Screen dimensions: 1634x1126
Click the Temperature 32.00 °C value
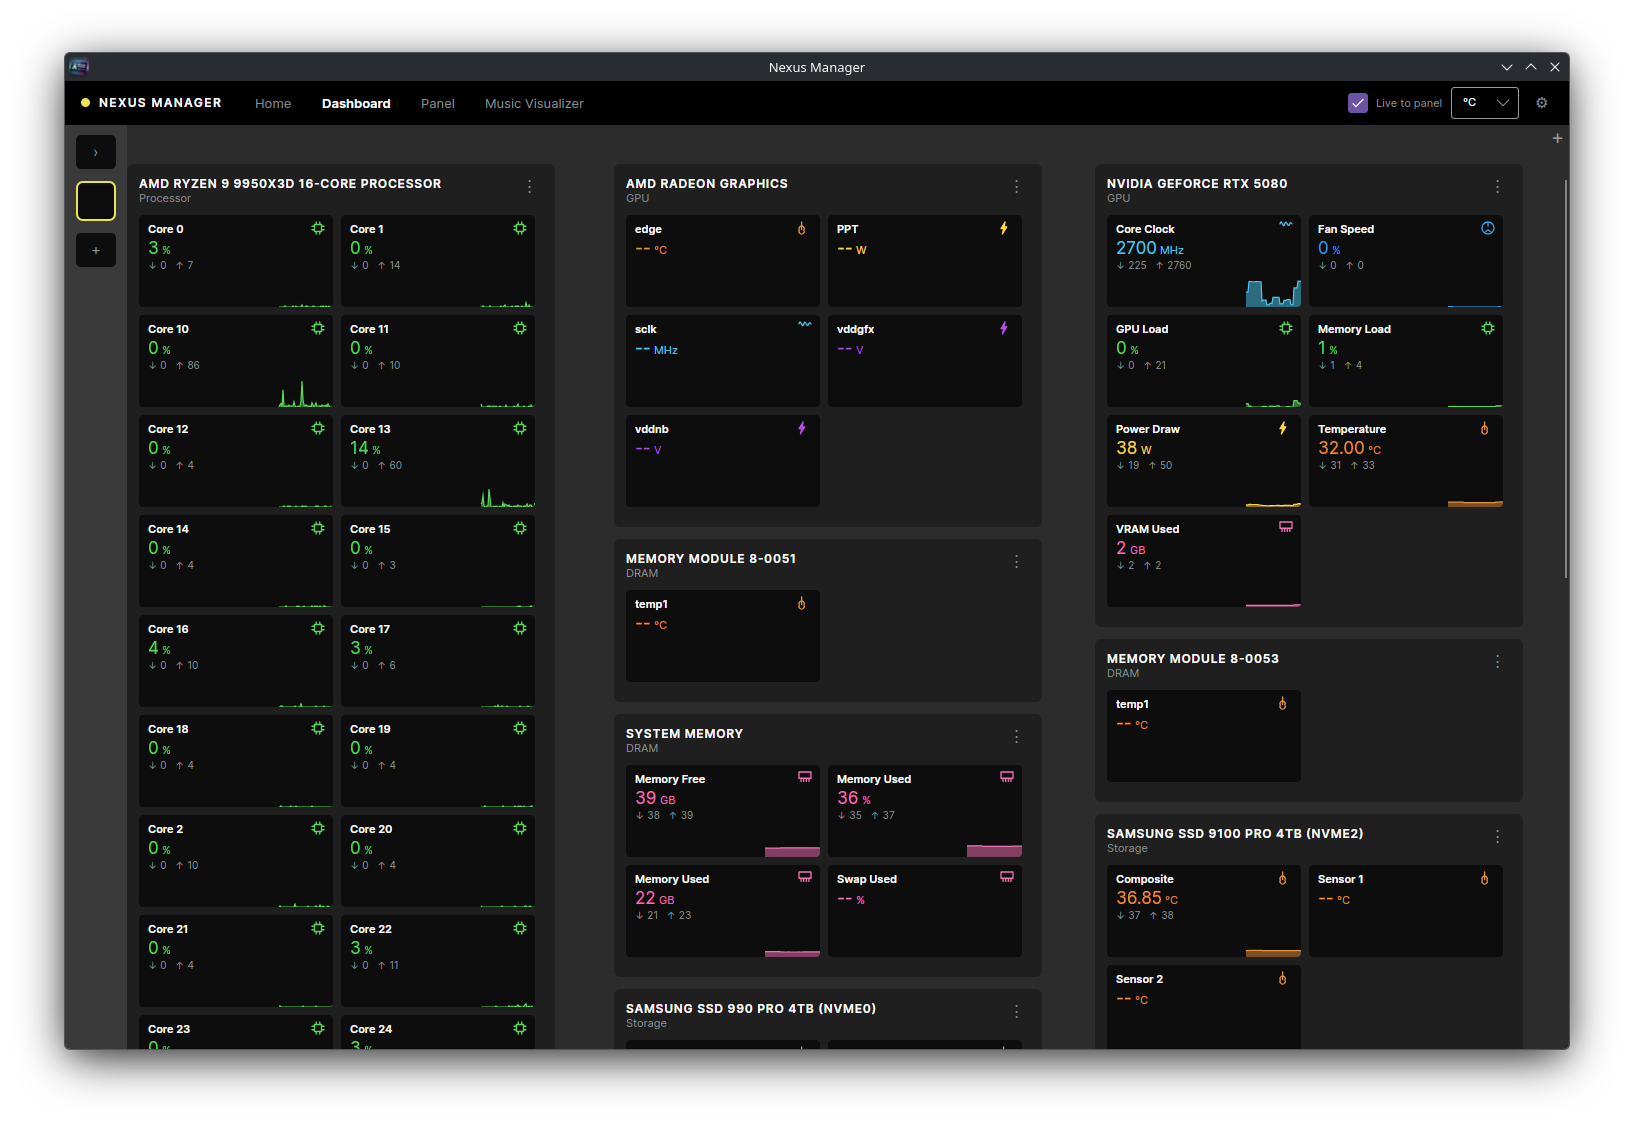tap(1349, 448)
